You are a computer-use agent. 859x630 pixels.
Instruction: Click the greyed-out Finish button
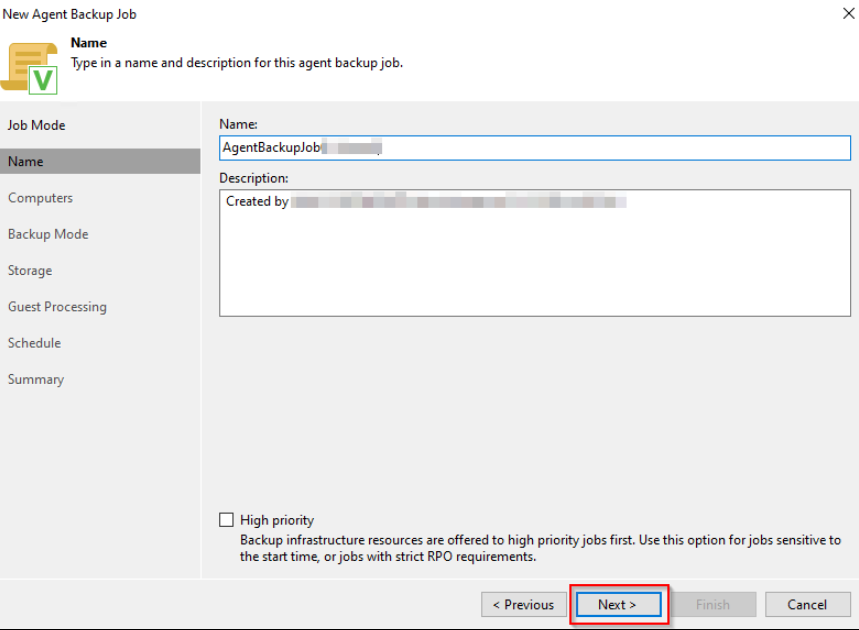point(712,604)
